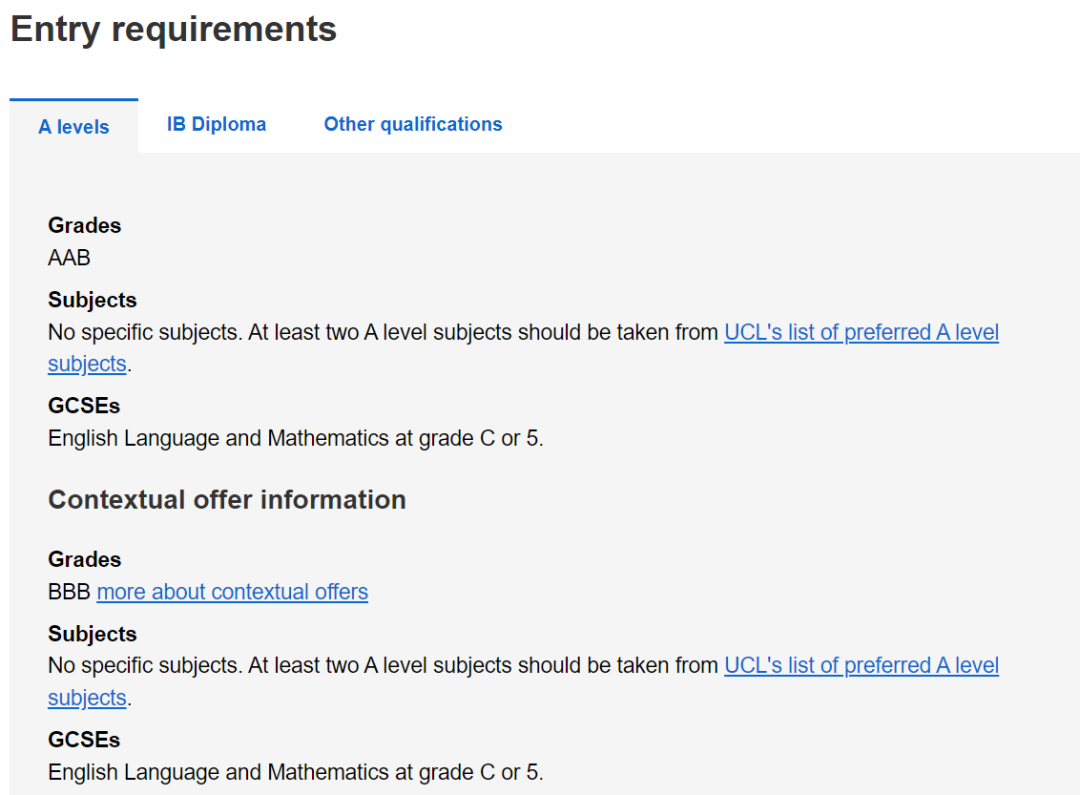Click the Entry requirements heading

pos(173,29)
